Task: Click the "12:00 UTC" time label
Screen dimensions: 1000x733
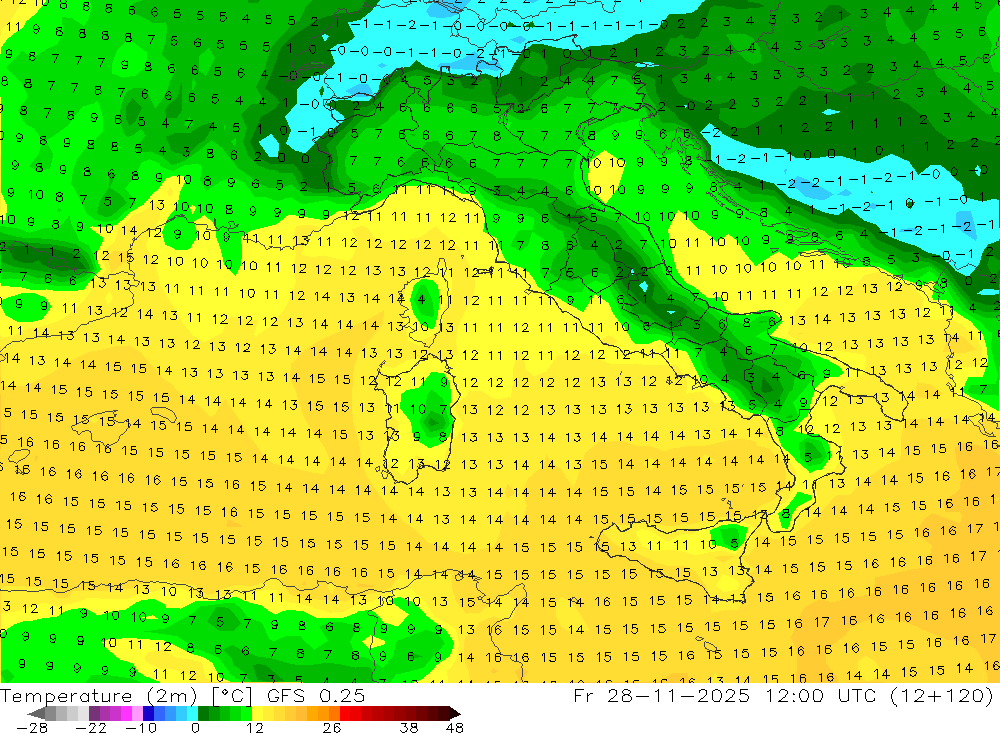Action: pyautogui.click(x=819, y=695)
